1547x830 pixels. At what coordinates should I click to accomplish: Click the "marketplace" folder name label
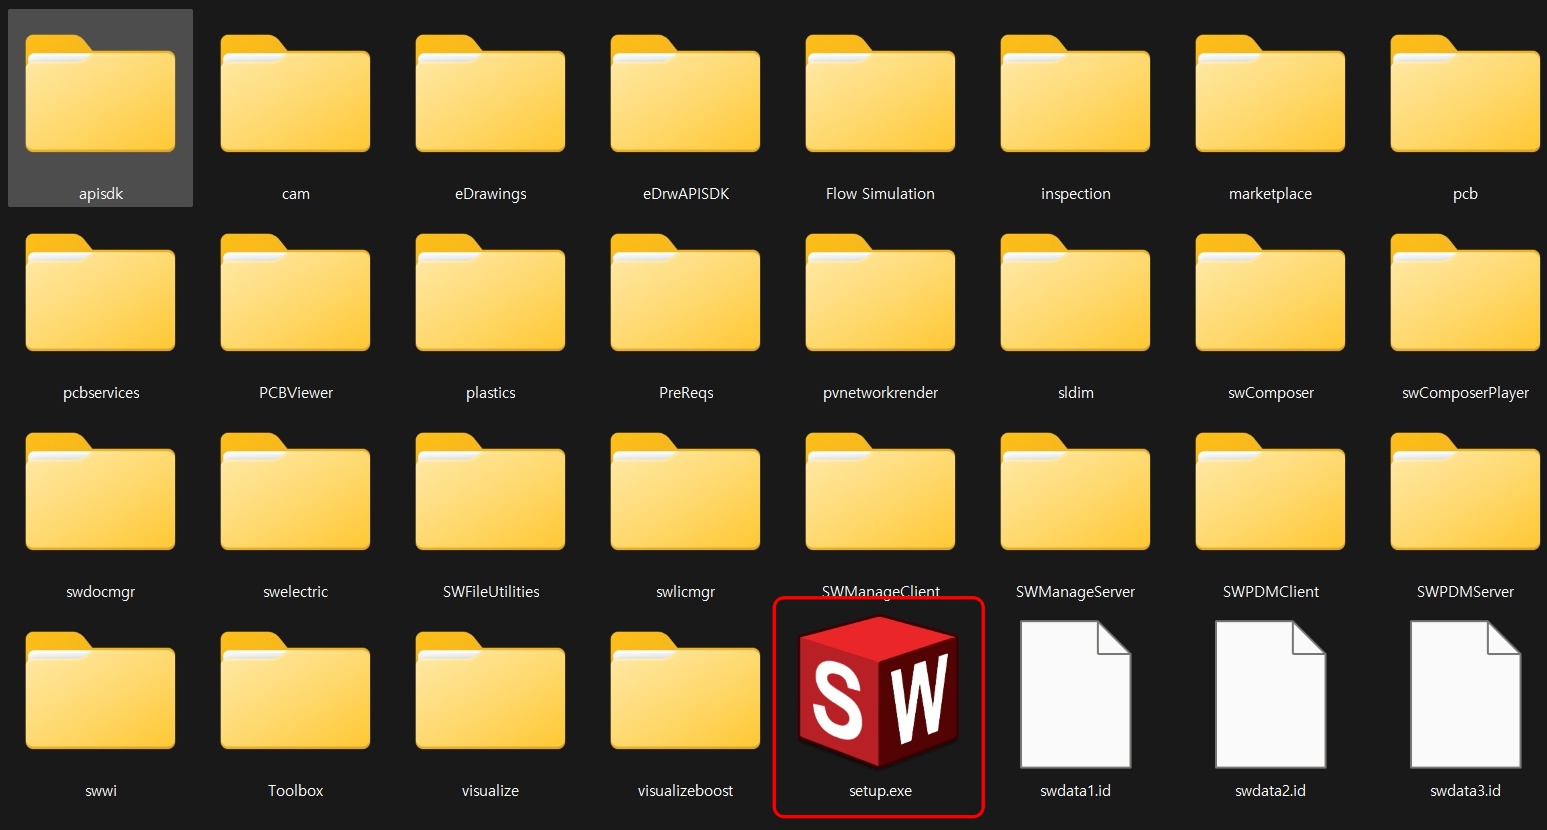(x=1270, y=194)
